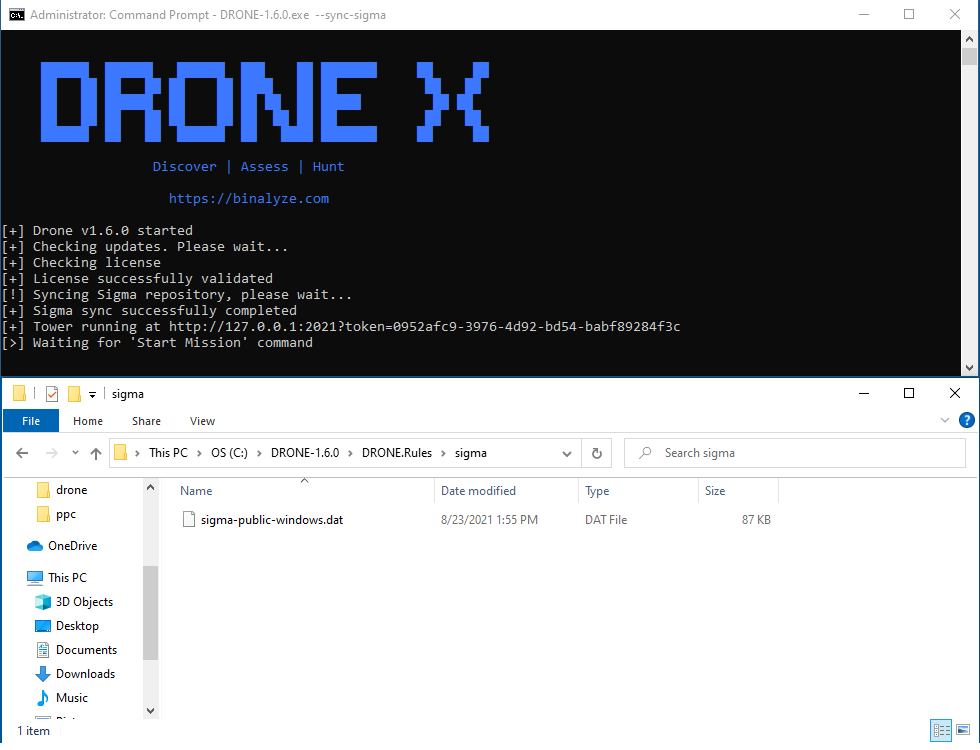Screen dimensions: 980x750
Task: Click the Properties icon on Quick Access Toolbar
Action: (51, 393)
